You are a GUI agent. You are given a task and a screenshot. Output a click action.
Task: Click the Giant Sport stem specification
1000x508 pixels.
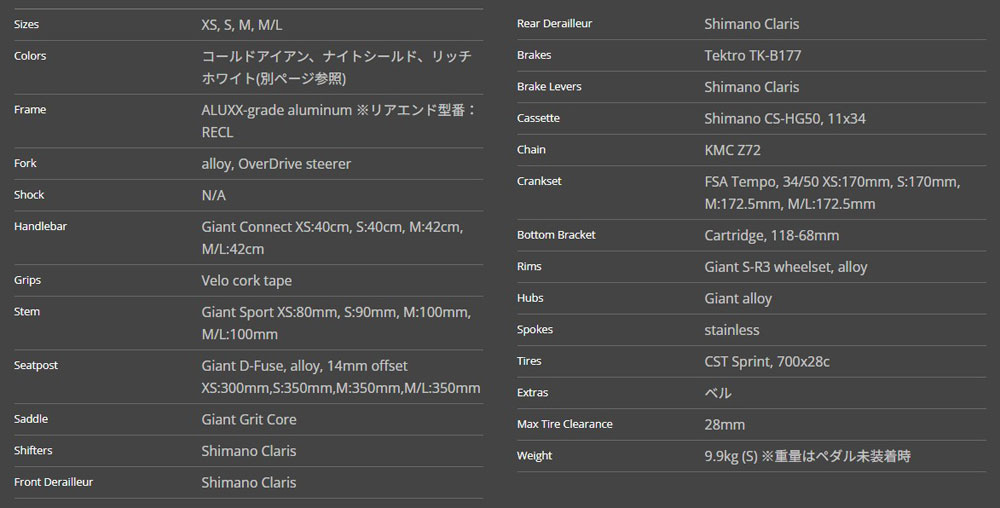tap(335, 323)
